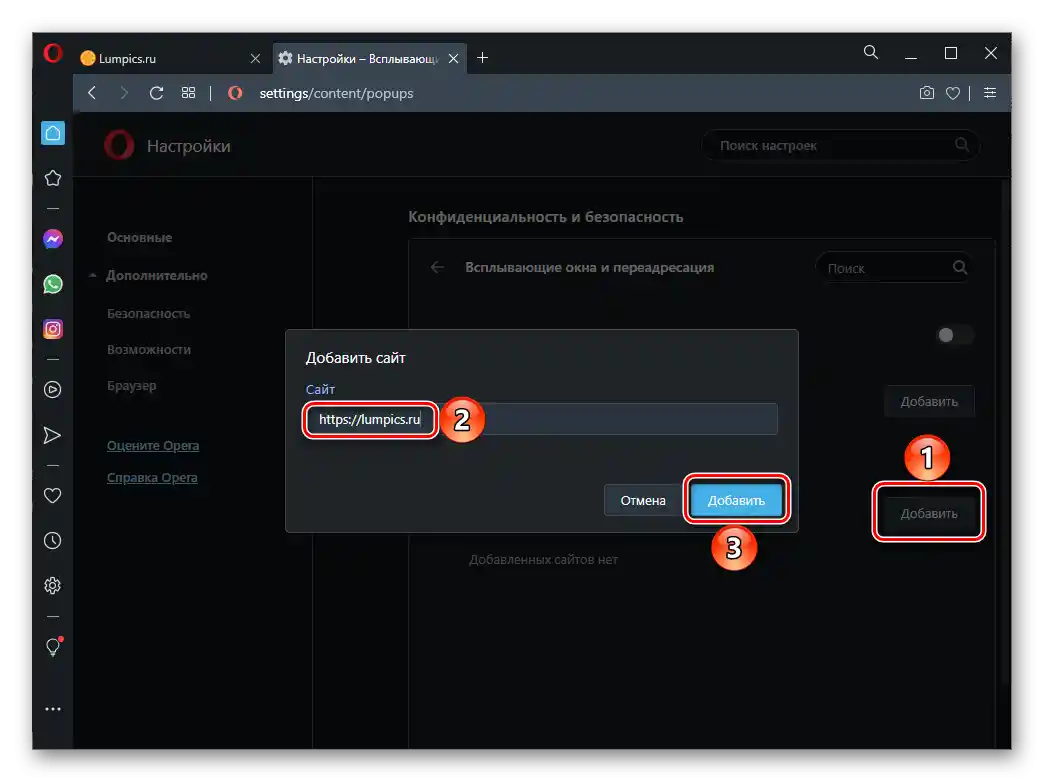Confirm with the blue Добавить button

(x=736, y=500)
